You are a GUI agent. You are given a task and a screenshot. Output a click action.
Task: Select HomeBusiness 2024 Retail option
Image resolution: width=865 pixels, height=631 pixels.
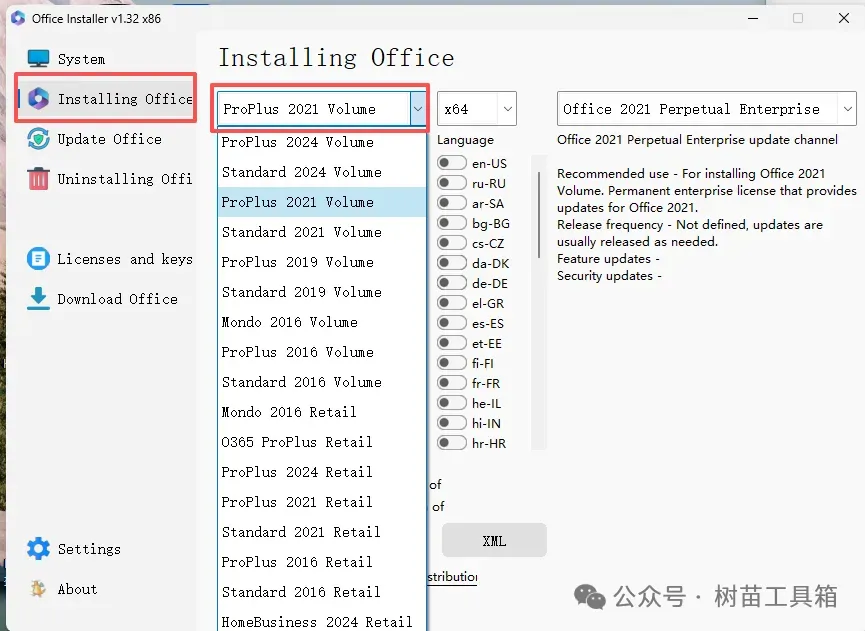322,620
